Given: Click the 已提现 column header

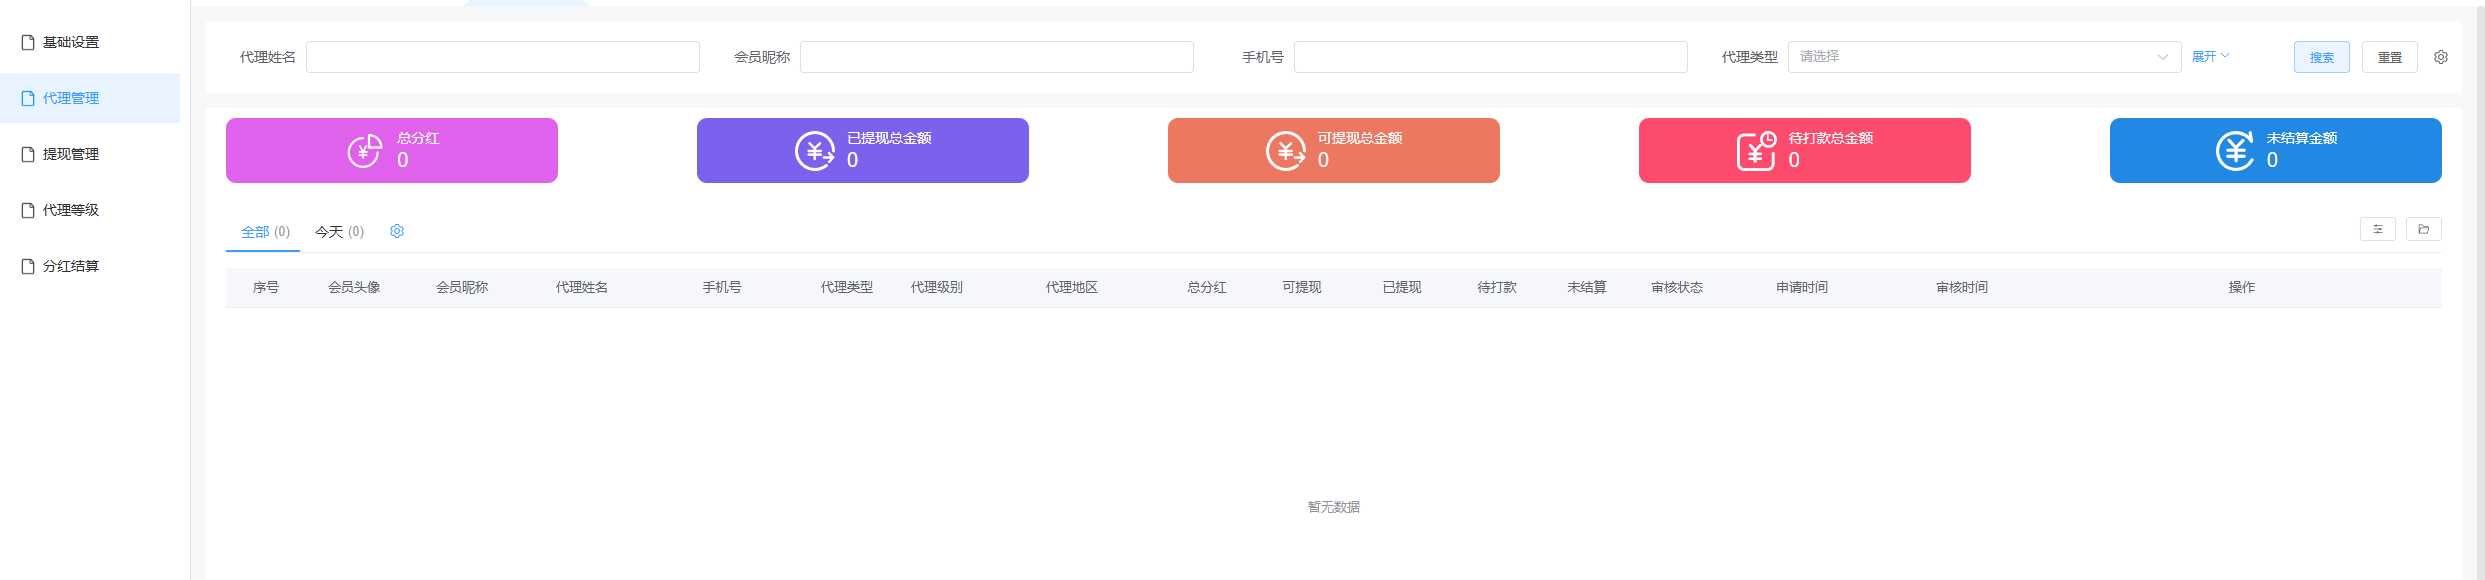Looking at the screenshot, I should 1402,287.
